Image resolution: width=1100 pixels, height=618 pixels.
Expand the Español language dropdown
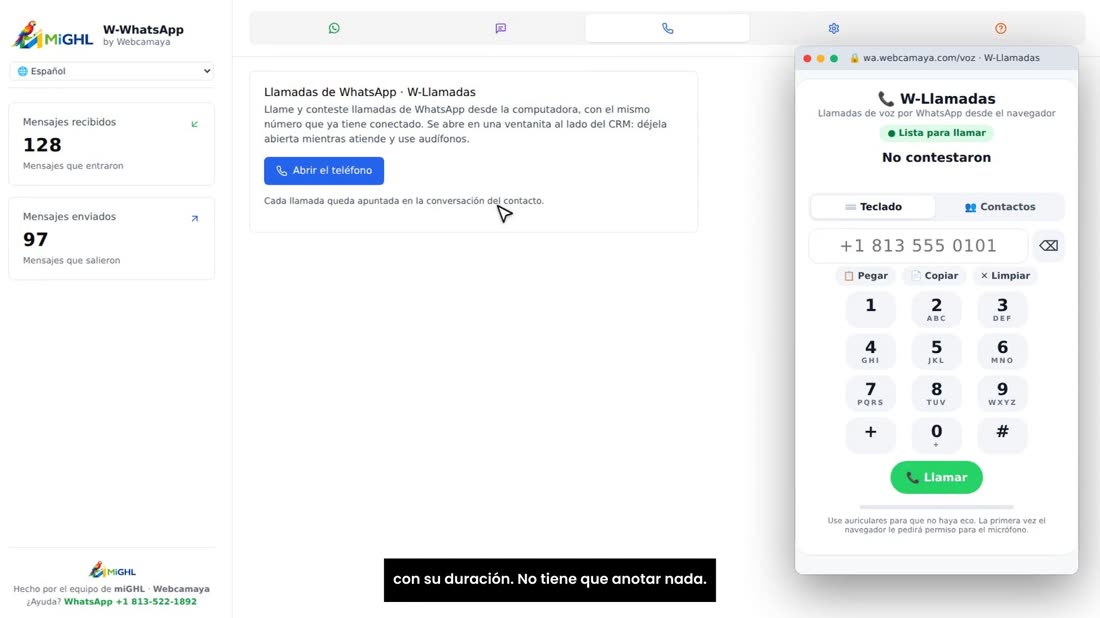point(112,71)
